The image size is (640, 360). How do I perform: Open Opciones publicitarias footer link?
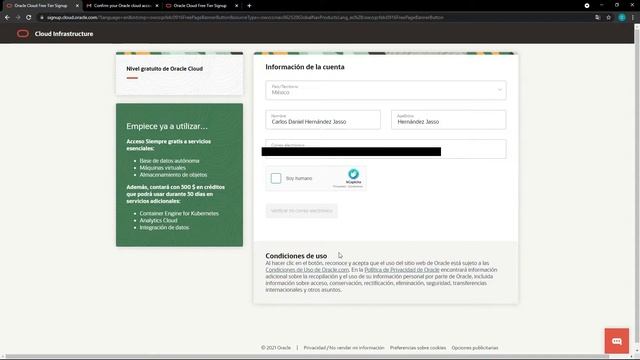pos(475,348)
